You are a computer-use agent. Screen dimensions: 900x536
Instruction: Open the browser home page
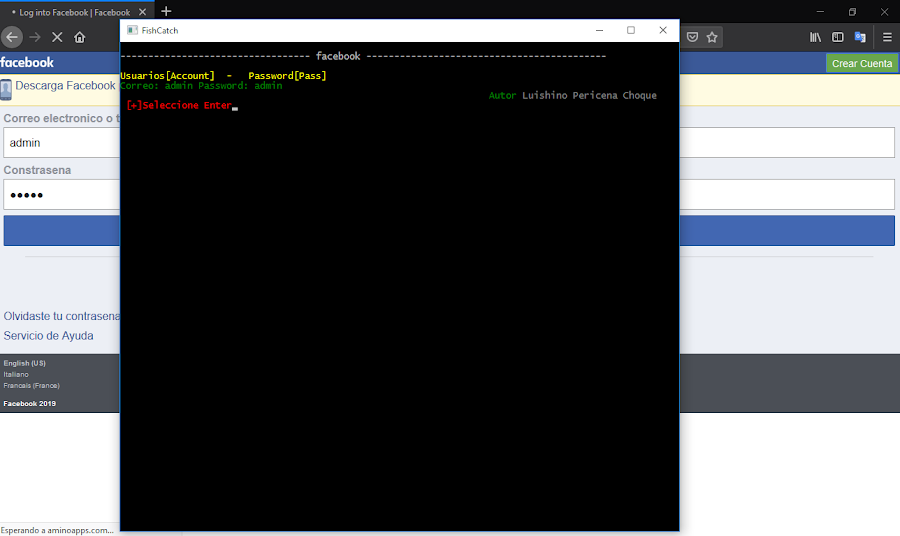tap(79, 37)
